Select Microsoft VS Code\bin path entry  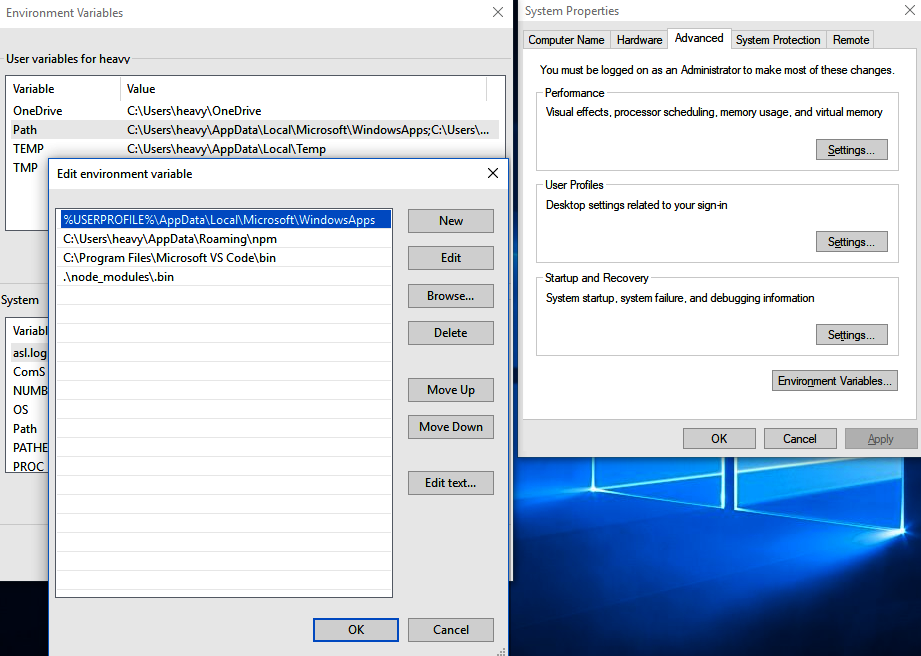[x=170, y=258]
